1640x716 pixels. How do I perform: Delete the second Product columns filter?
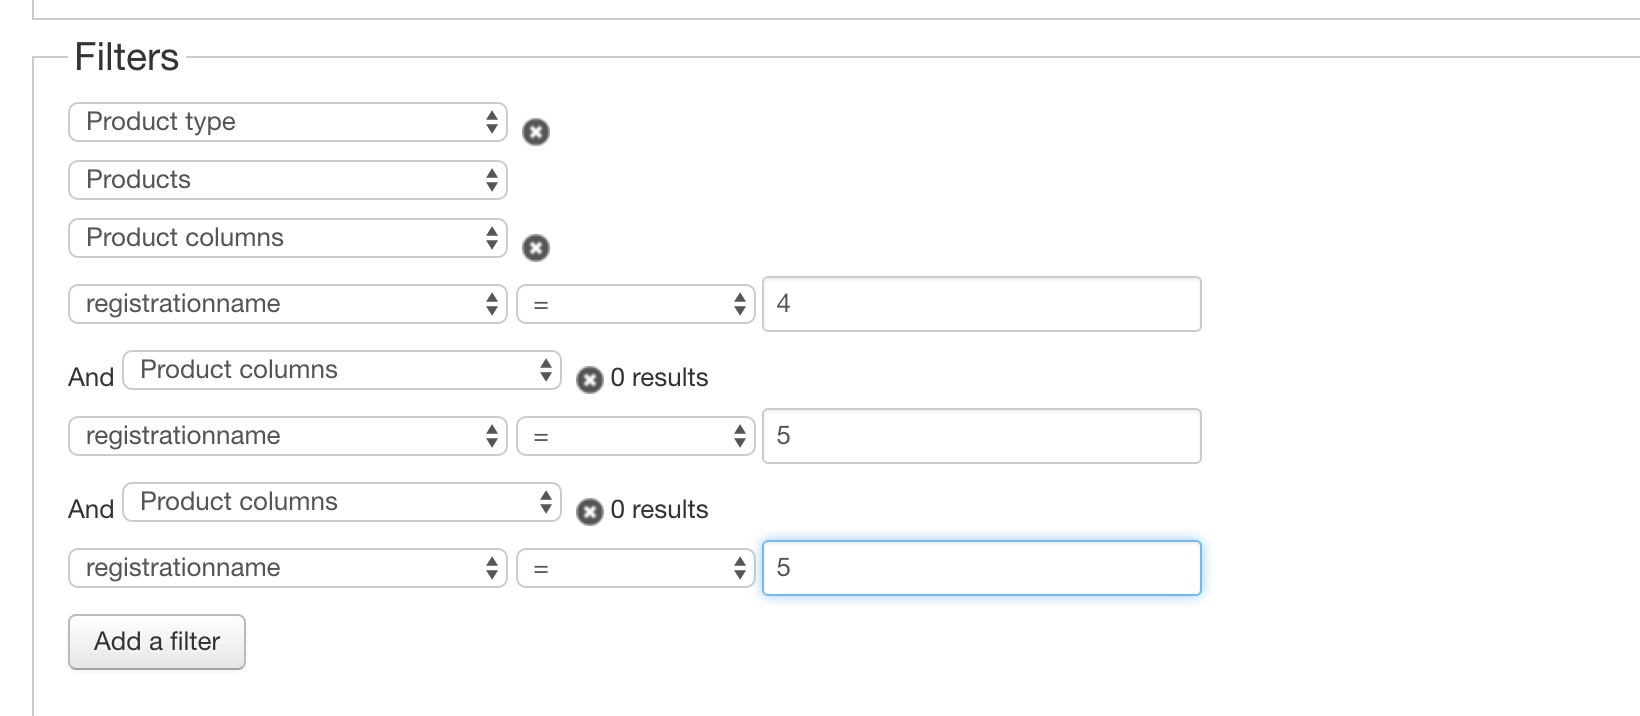[x=590, y=379]
